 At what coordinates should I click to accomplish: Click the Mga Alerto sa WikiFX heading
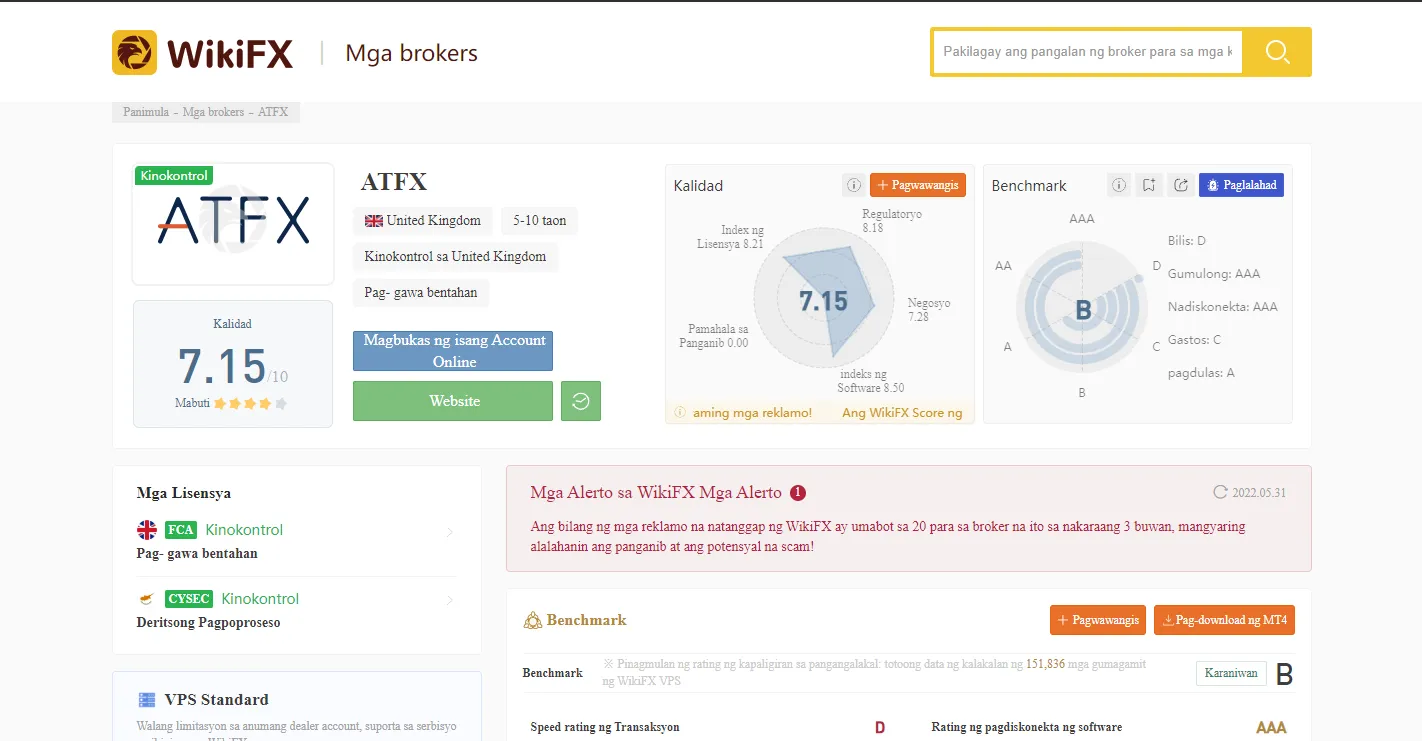click(x=656, y=493)
